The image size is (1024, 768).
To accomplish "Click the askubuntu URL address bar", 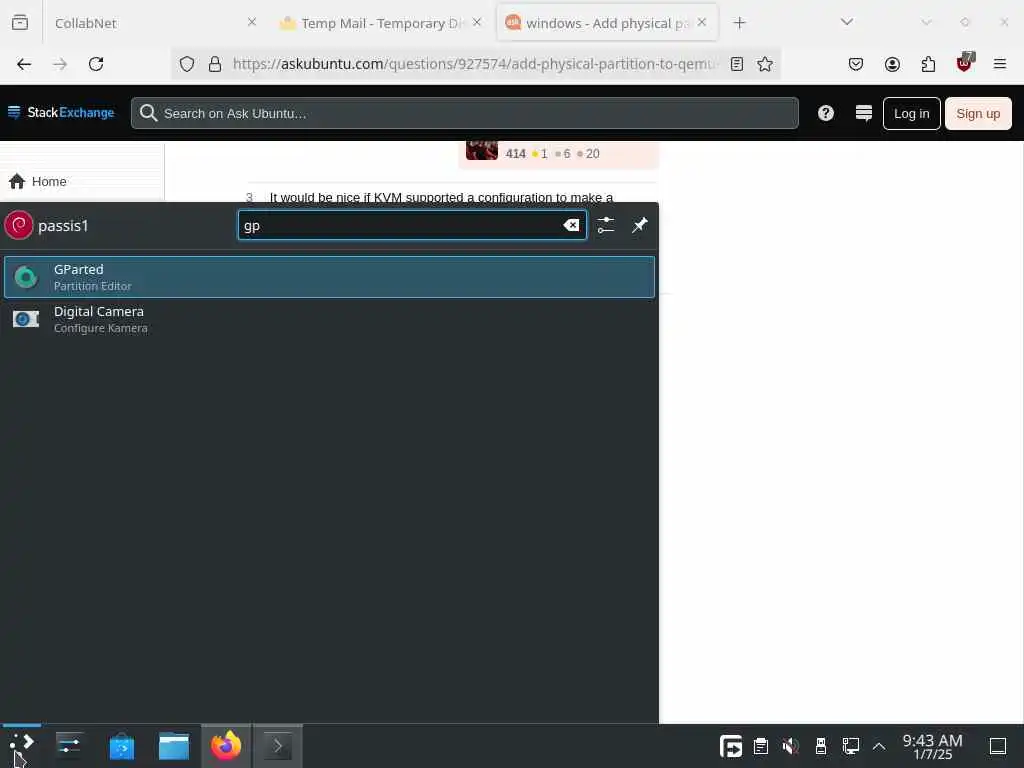I will (x=473, y=64).
